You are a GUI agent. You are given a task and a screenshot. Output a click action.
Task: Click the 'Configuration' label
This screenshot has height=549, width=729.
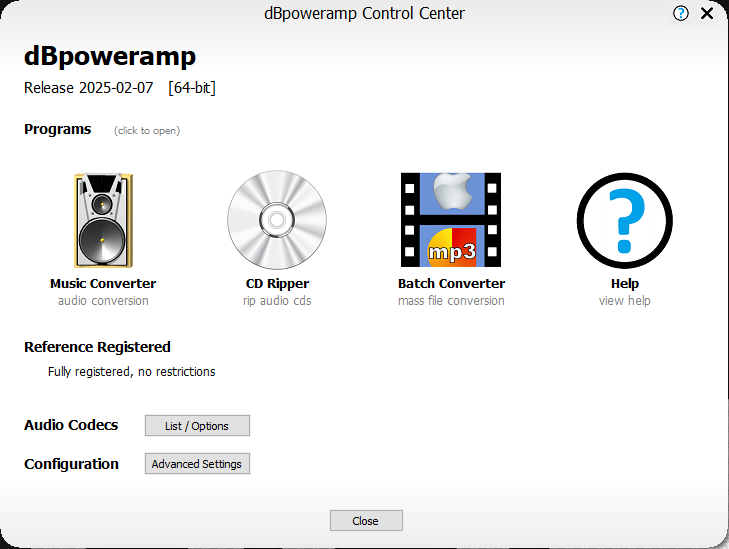(x=71, y=464)
